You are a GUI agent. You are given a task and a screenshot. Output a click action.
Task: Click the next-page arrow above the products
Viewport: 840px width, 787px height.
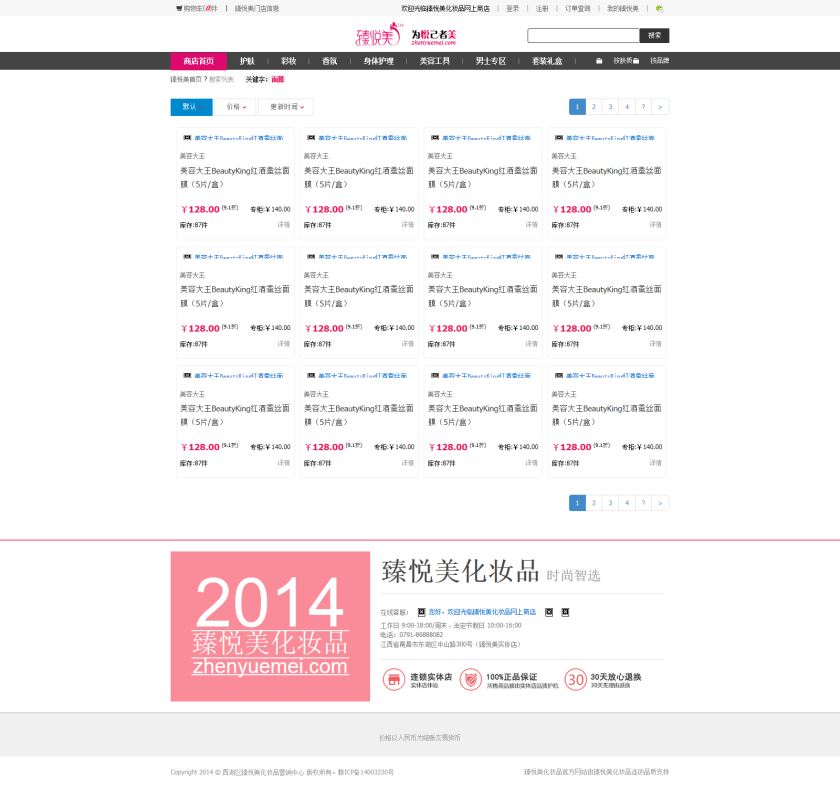(660, 107)
